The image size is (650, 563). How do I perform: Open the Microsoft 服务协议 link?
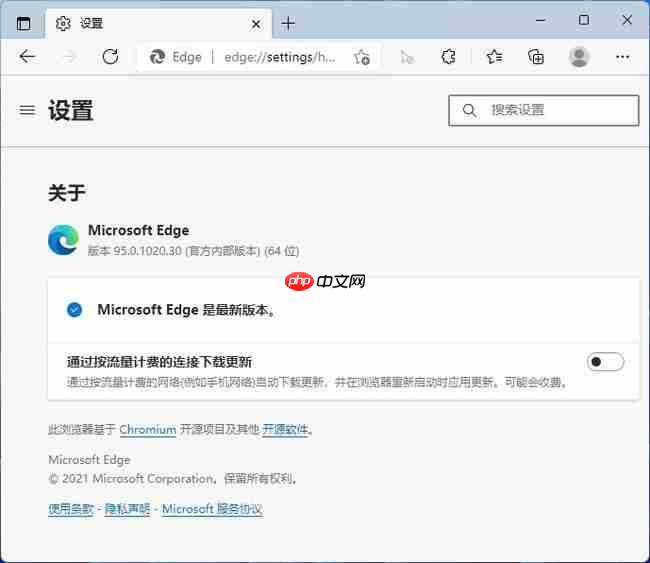212,509
